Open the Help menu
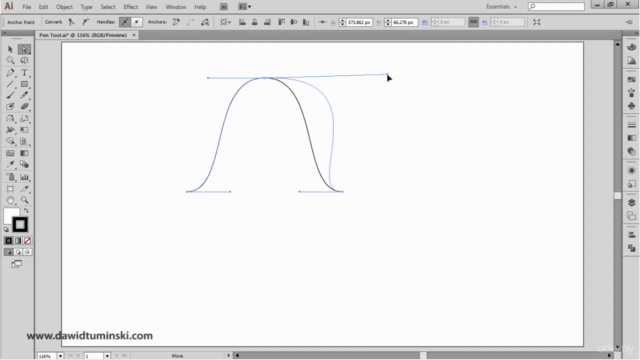This screenshot has height=360, width=640. pyautogui.click(x=200, y=7)
